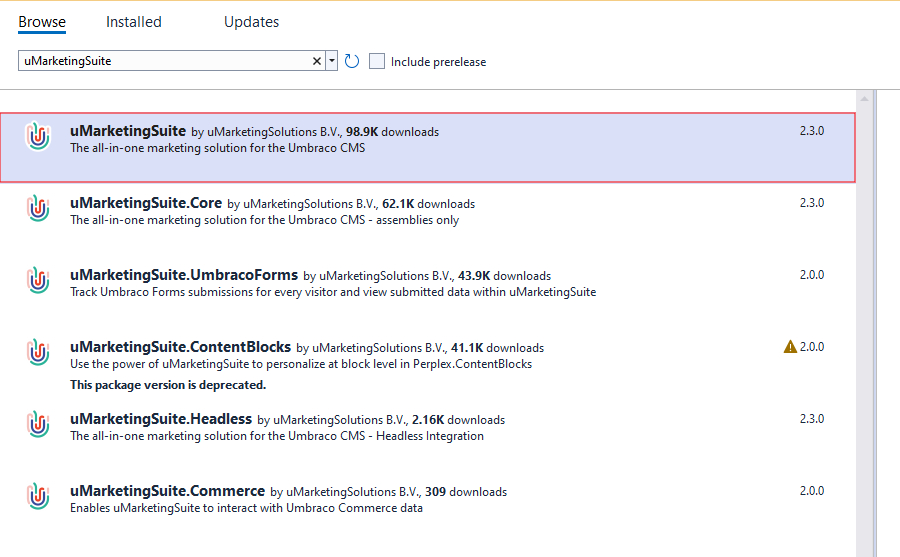
Task: Click inside the uMarketingSuite search field
Action: click(160, 61)
